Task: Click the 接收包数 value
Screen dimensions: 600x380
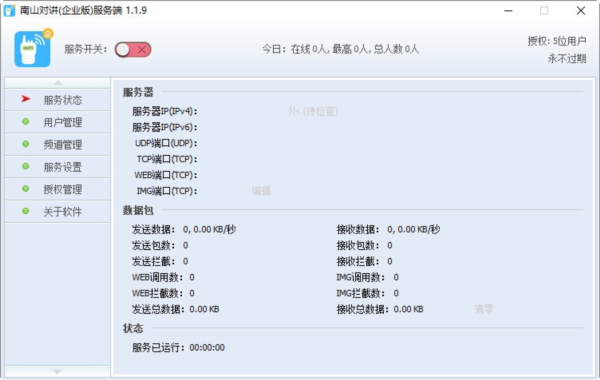Action: [x=390, y=245]
